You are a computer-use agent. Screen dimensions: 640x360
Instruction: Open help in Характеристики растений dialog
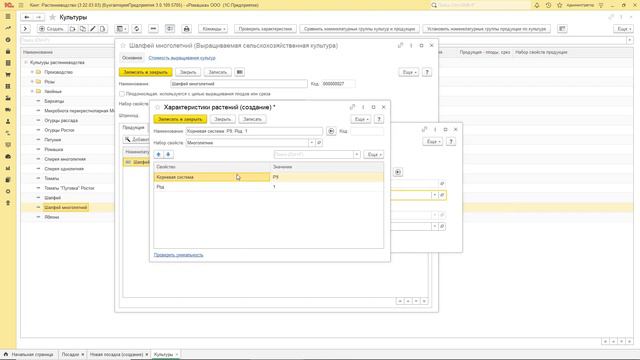(379, 119)
